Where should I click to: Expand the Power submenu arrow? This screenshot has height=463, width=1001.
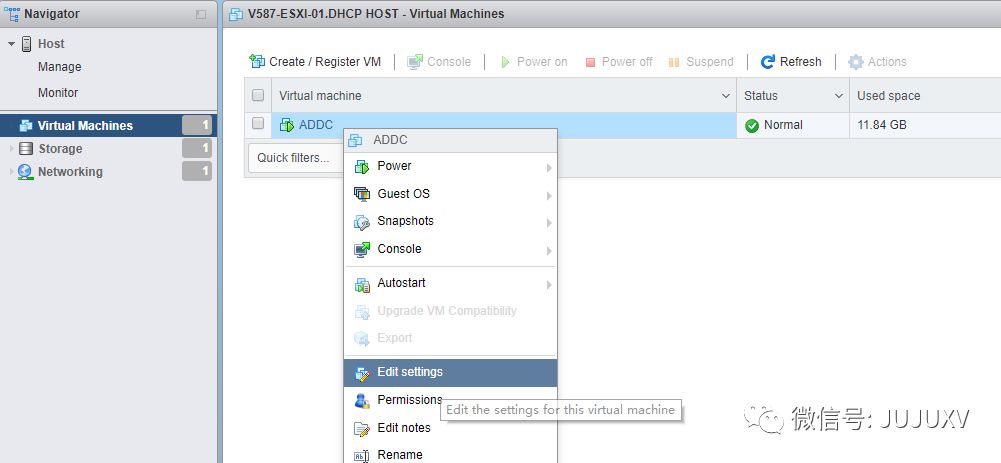click(548, 168)
